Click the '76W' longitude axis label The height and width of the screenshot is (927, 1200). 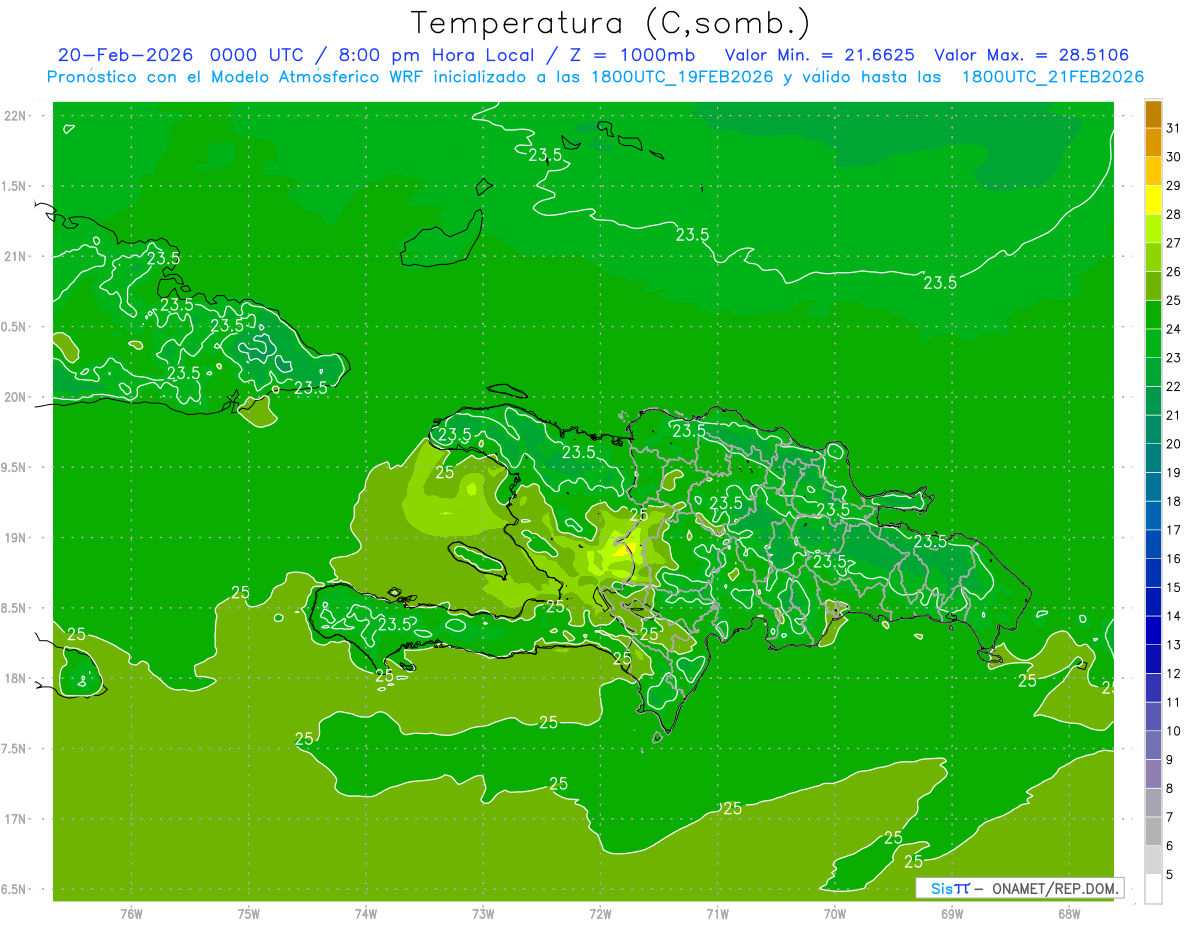tap(131, 914)
